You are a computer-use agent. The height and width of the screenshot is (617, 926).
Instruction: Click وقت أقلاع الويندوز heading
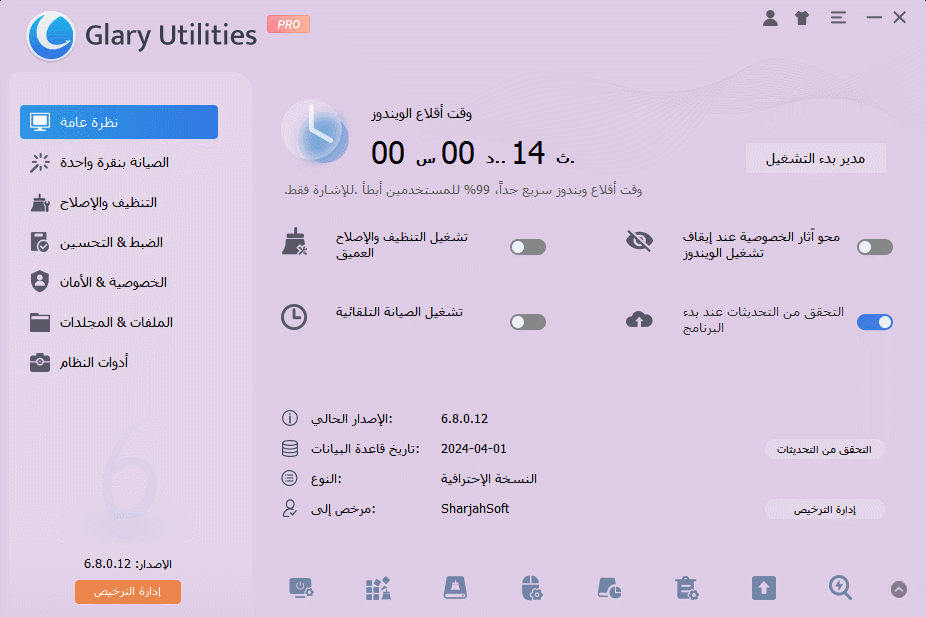click(x=422, y=113)
